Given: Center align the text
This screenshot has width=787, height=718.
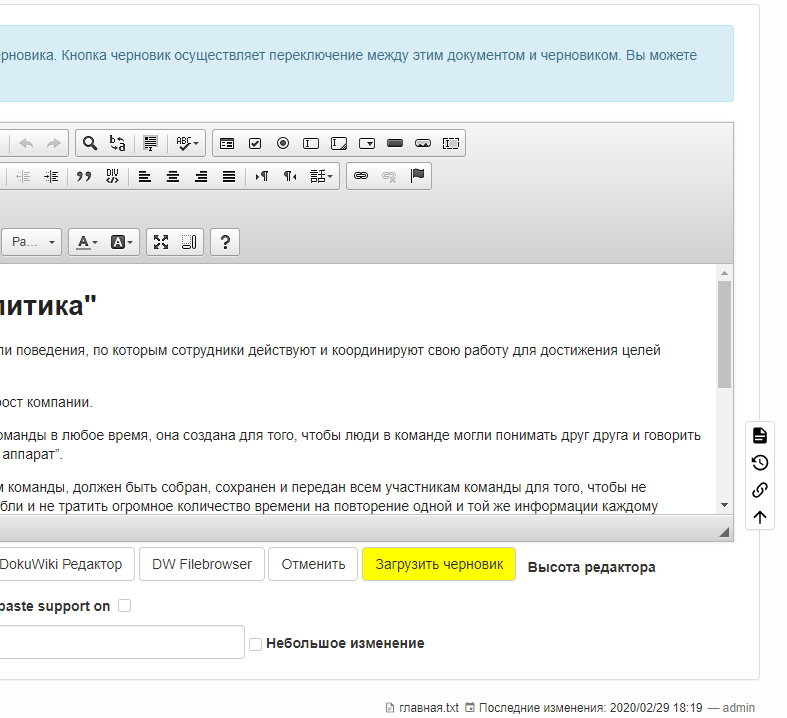Looking at the screenshot, I should (x=173, y=176).
